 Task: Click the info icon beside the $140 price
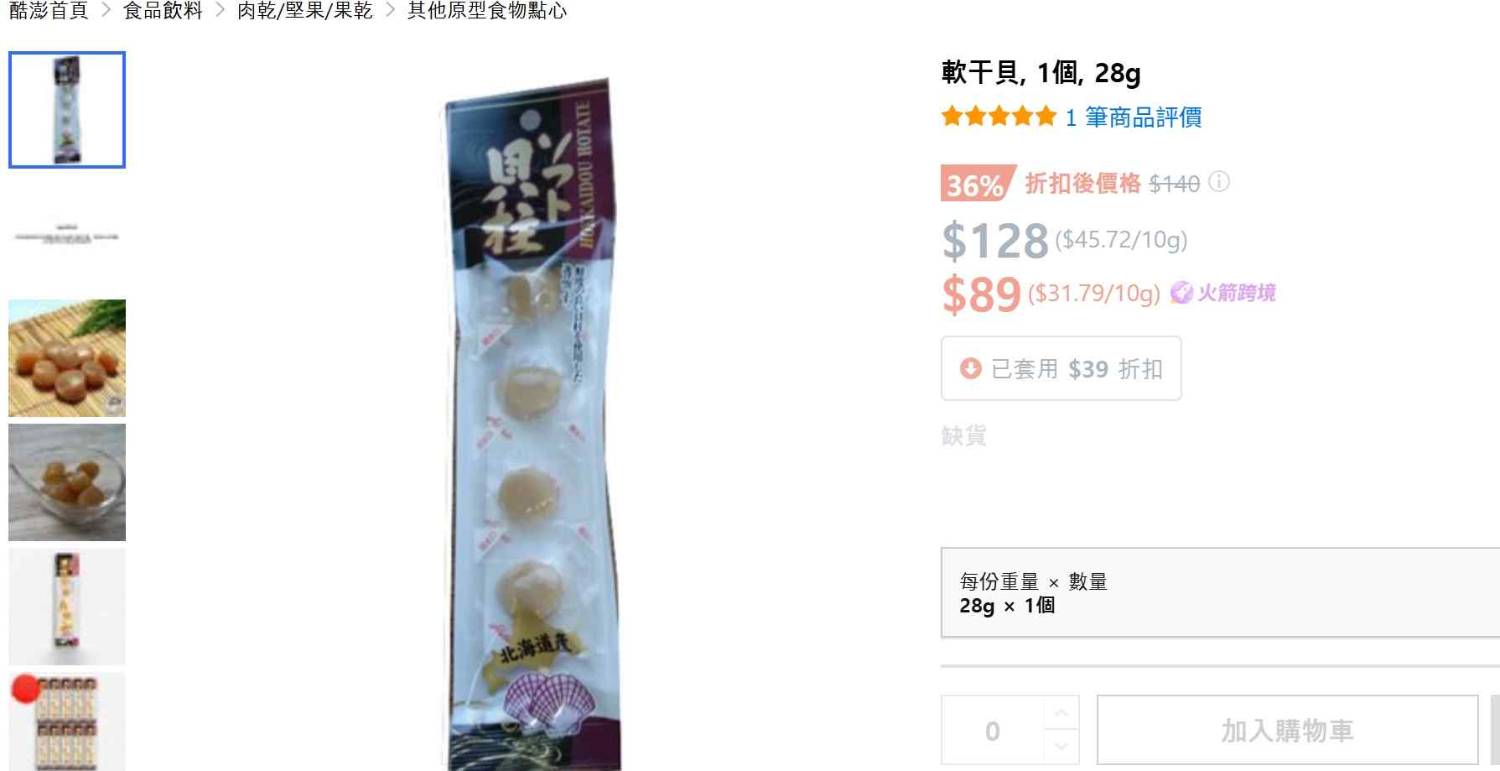click(1219, 183)
